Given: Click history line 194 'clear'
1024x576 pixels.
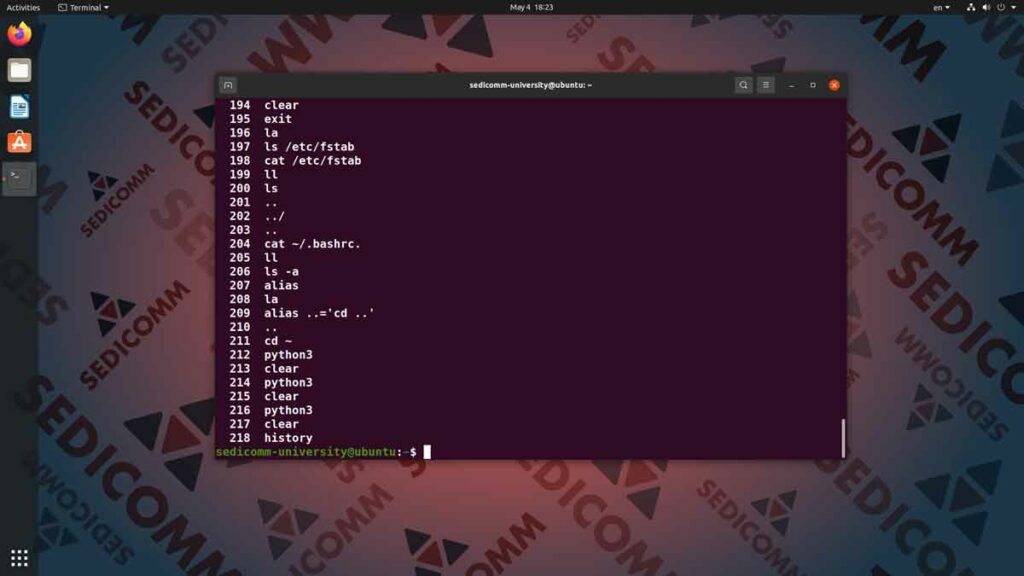Looking at the screenshot, I should pyautogui.click(x=264, y=105).
